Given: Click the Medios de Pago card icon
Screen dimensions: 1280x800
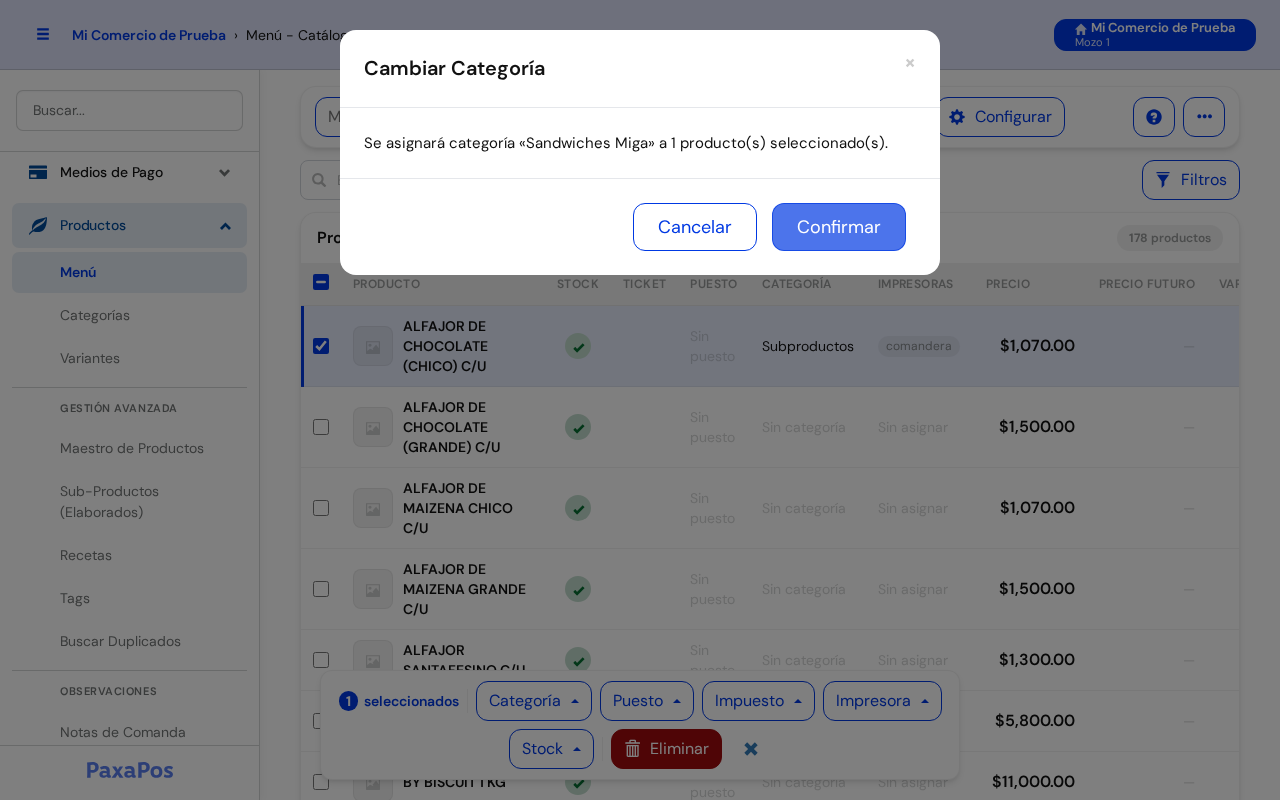Looking at the screenshot, I should click(x=38, y=172).
